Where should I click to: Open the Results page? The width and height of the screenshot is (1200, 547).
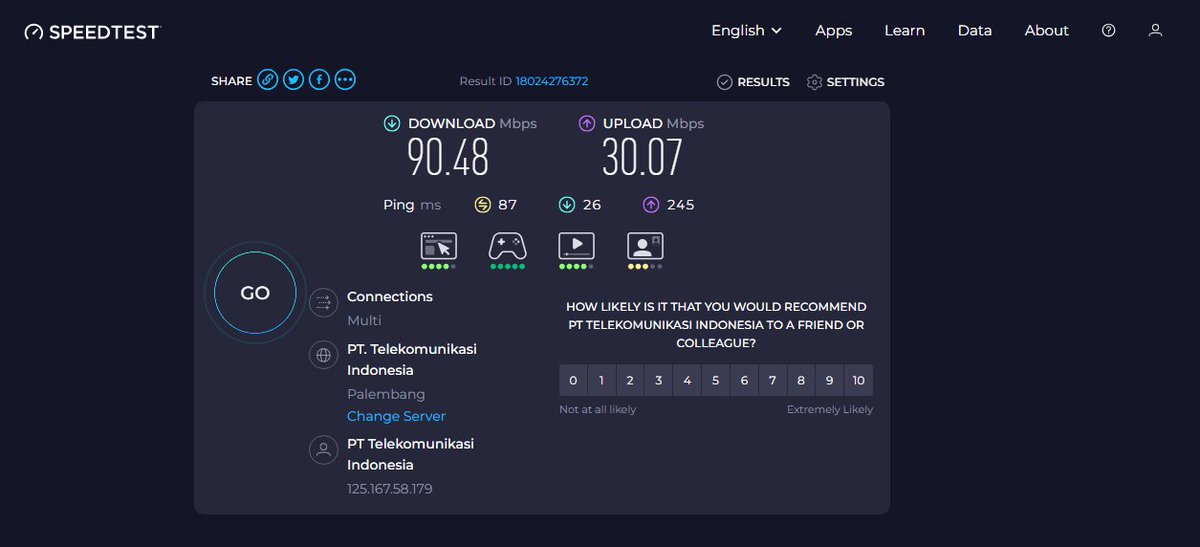(x=753, y=82)
